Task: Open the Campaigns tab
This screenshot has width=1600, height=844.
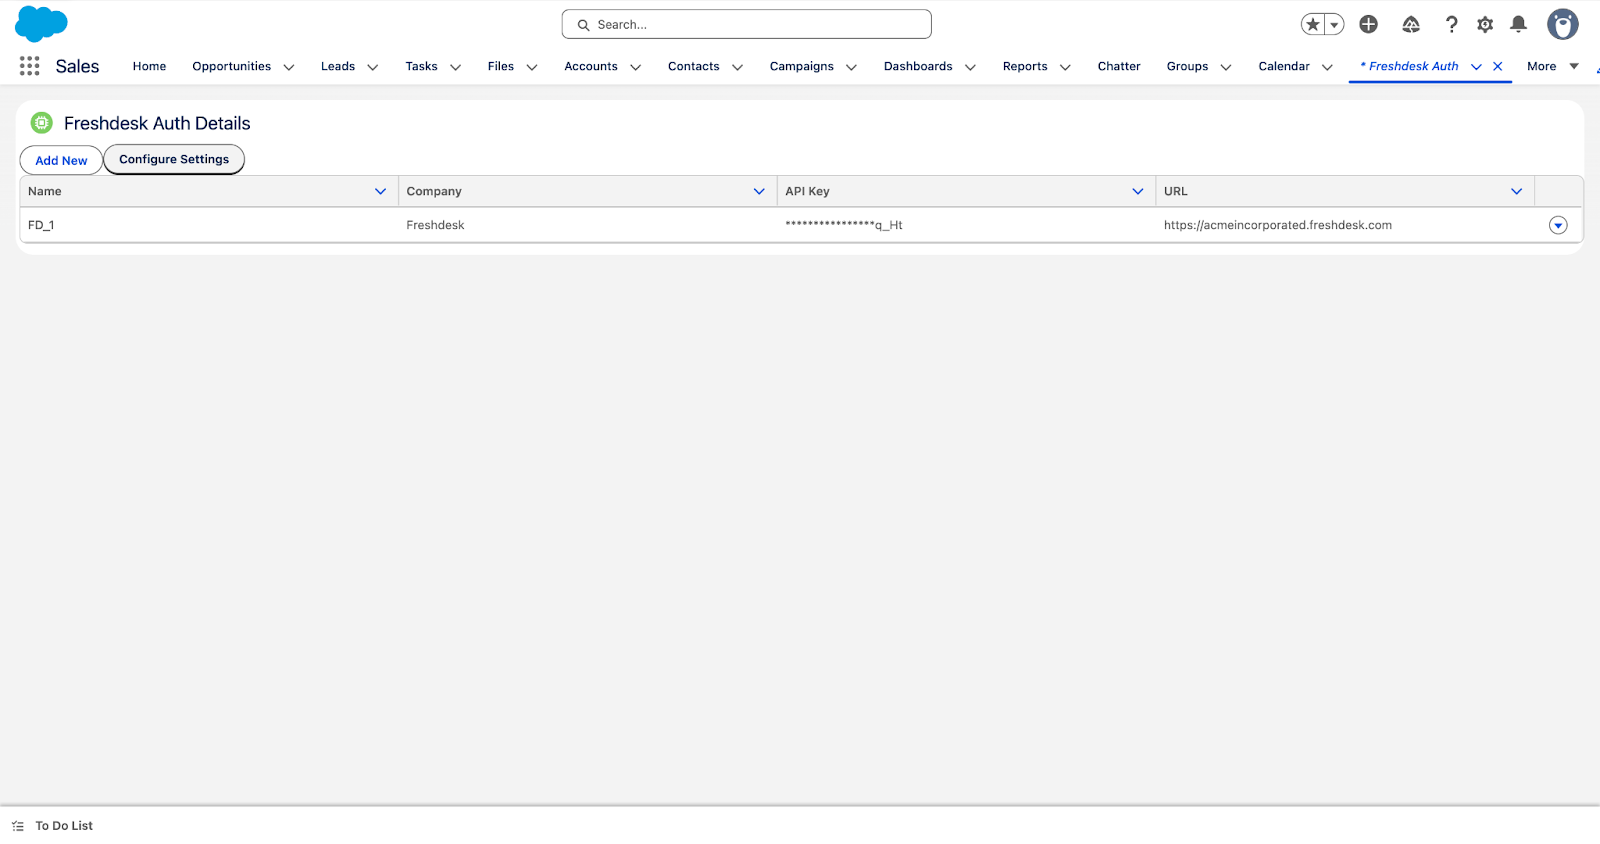Action: (x=801, y=66)
